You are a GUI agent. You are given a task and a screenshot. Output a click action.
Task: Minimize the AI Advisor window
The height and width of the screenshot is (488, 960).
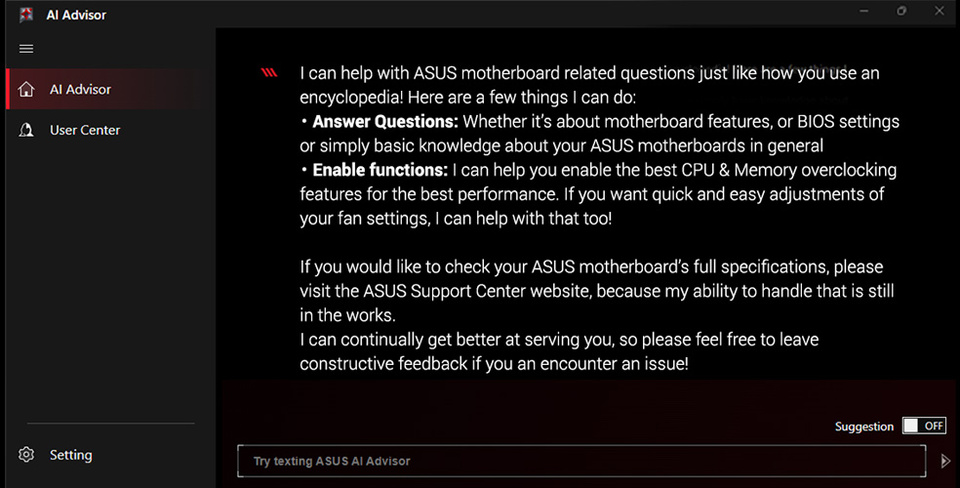[x=861, y=11]
